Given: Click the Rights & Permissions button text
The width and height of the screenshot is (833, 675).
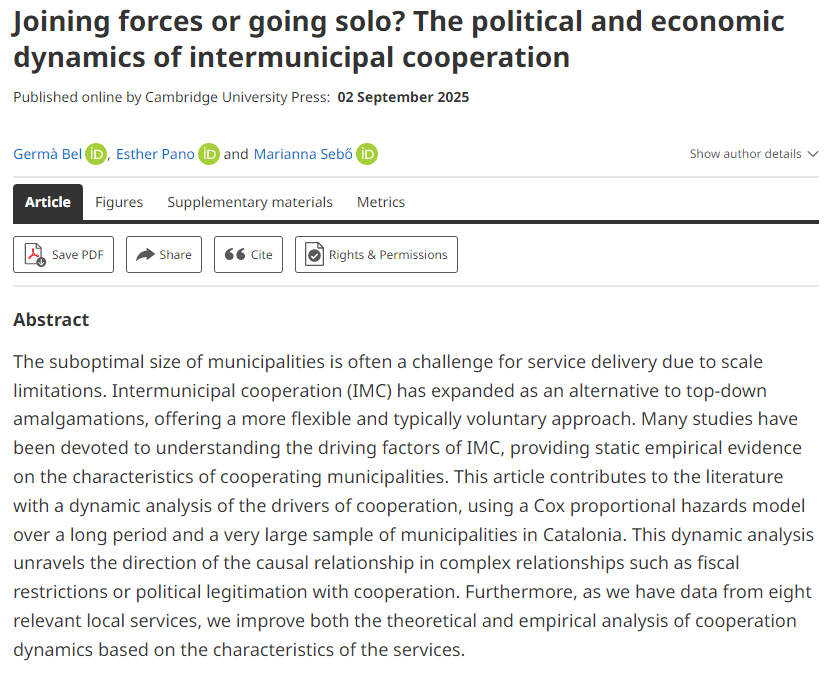Looking at the screenshot, I should coord(388,255).
